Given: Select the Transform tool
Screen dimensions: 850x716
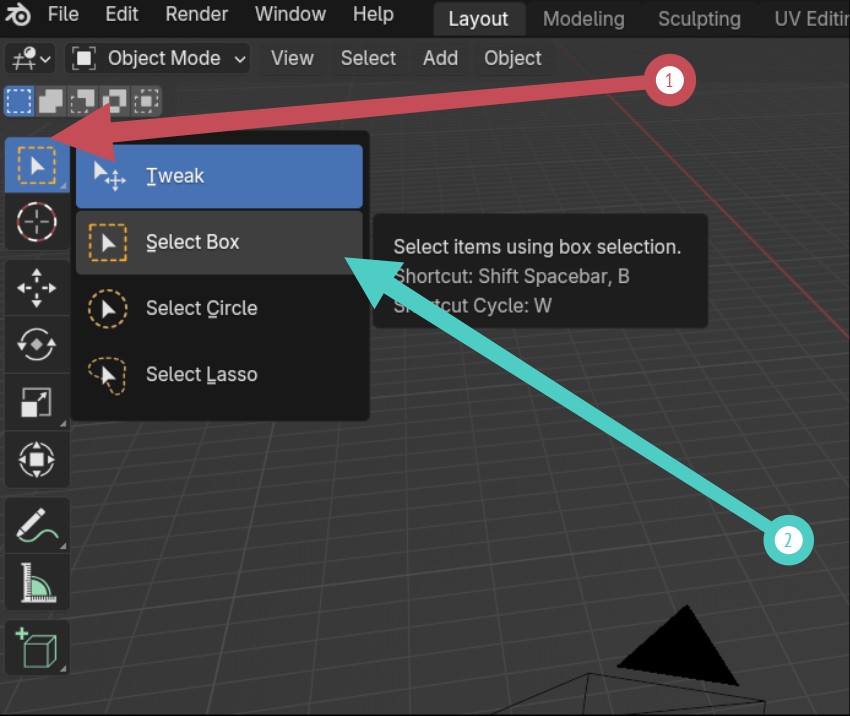Looking at the screenshot, I should click(36, 459).
